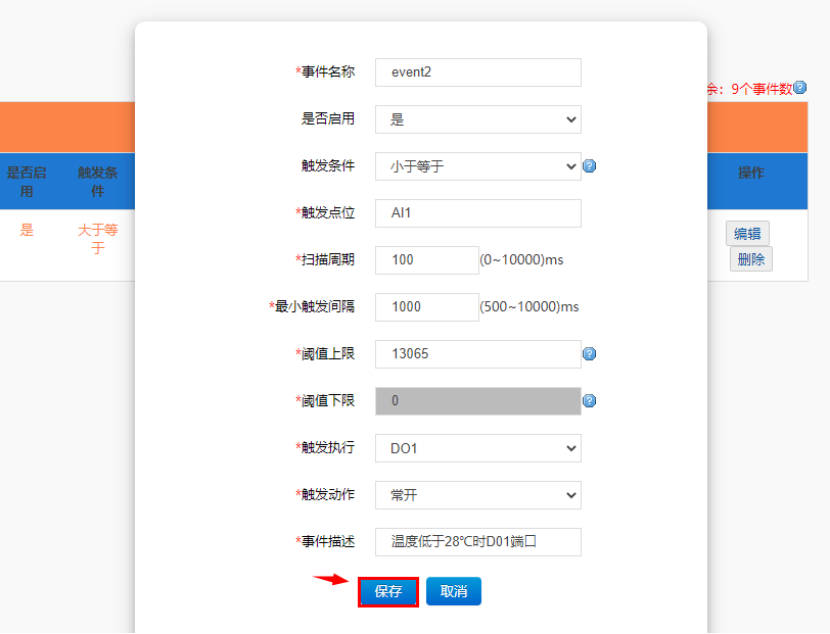The height and width of the screenshot is (634, 830).
Task: Open the 是否启用 dropdown in form
Action: tap(478, 119)
